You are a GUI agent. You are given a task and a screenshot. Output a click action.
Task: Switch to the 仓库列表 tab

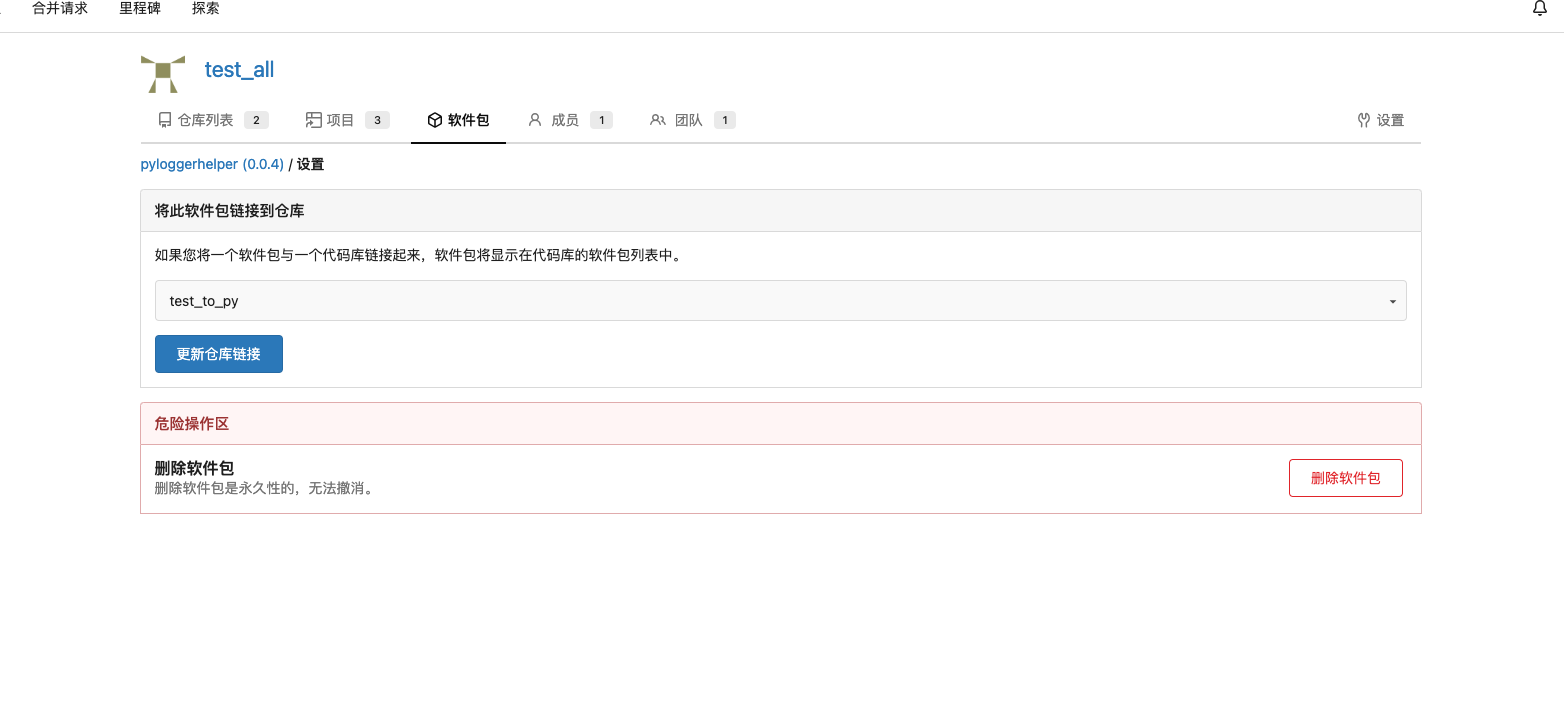pos(213,120)
